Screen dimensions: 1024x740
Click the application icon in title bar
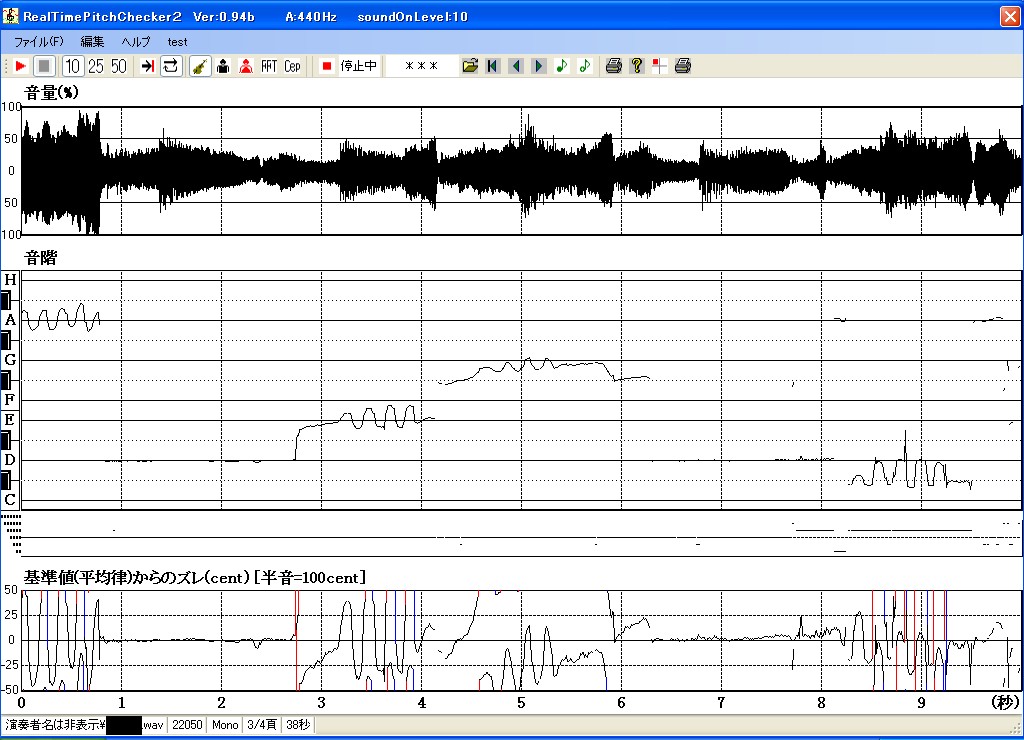click(x=11, y=16)
